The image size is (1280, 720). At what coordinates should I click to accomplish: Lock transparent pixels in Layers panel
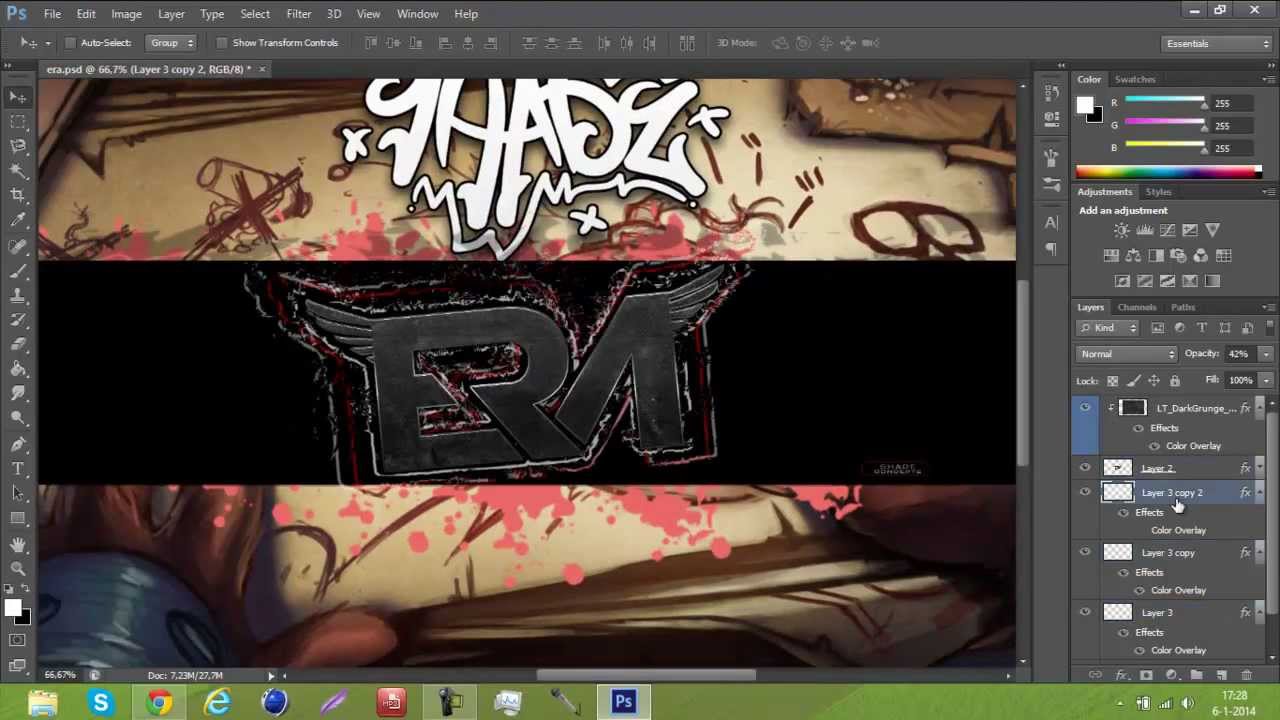click(x=1112, y=381)
